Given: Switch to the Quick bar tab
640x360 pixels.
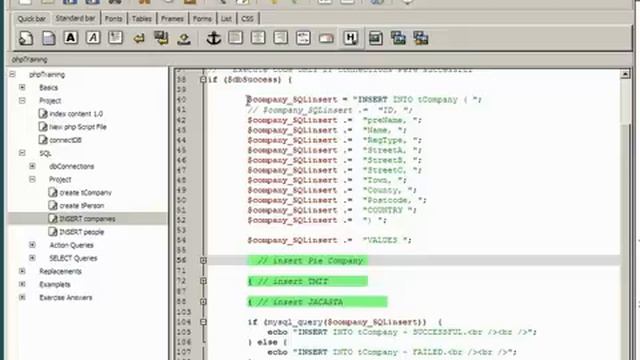Looking at the screenshot, I should (x=32, y=19).
